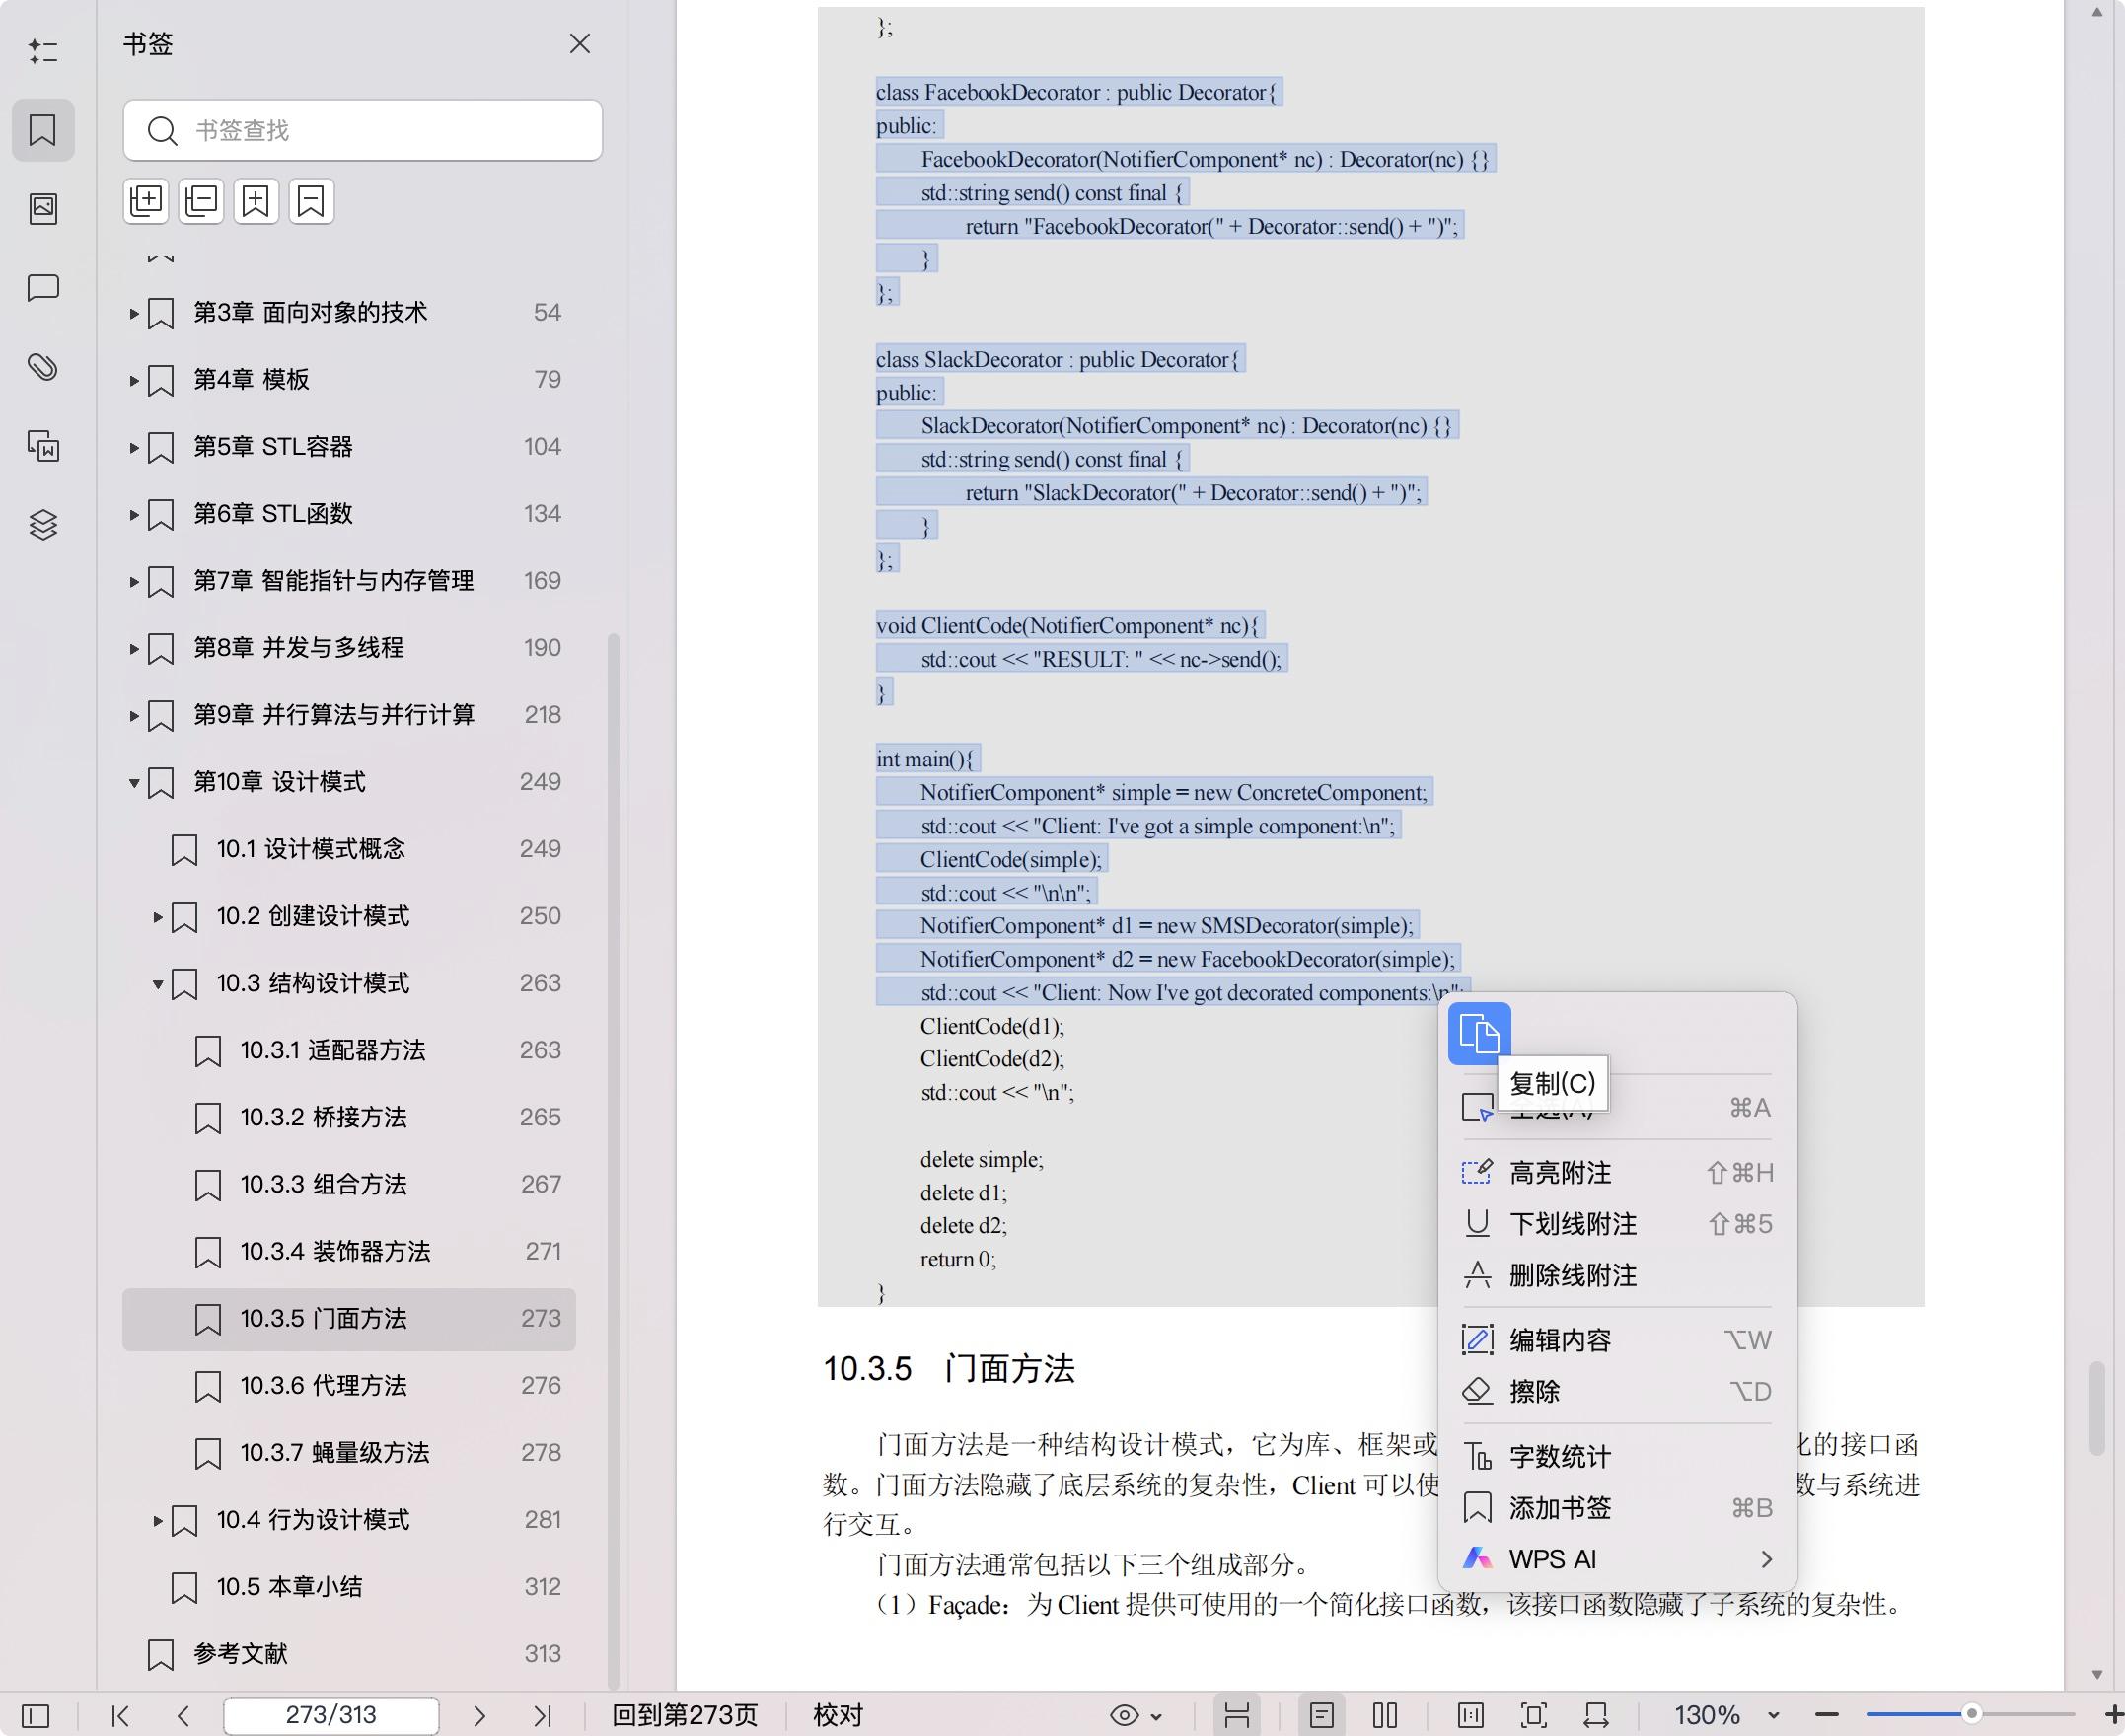Open the attachments paperclip icon
2125x1736 pixels.
(x=43, y=367)
